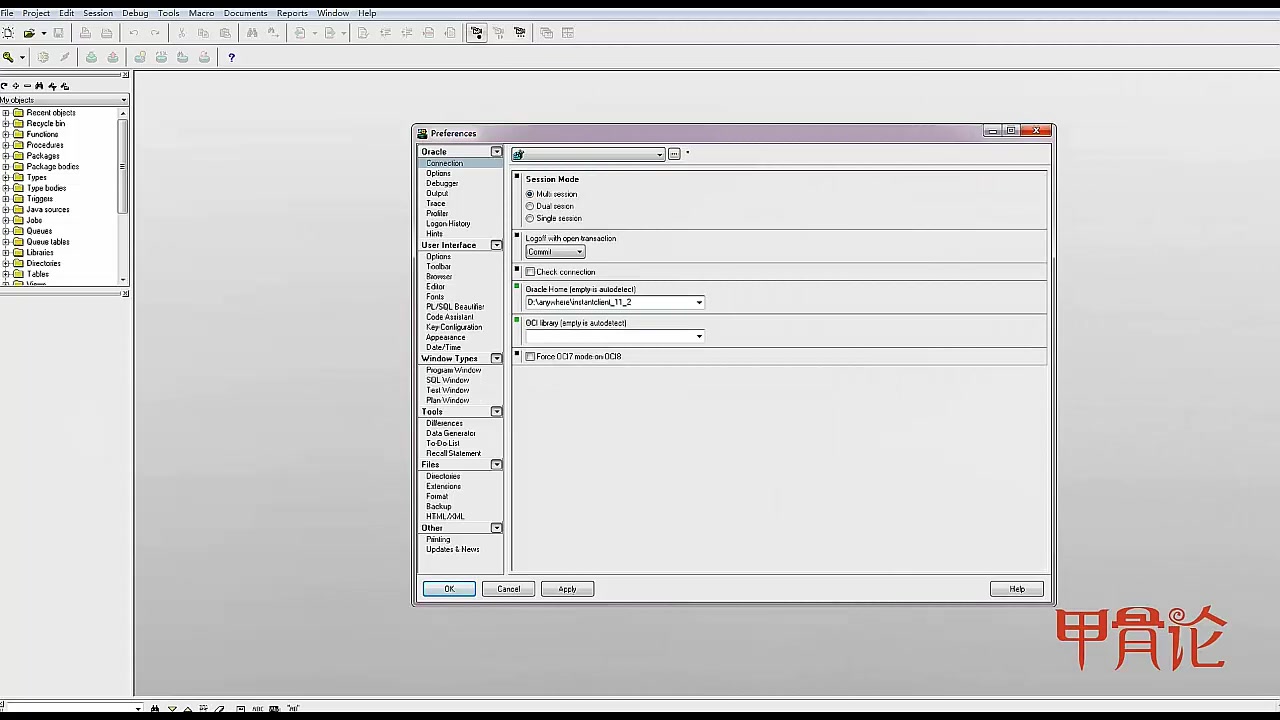This screenshot has width=1280, height=720.
Task: Click the plus icon in object browser toolbar
Action: (15, 86)
